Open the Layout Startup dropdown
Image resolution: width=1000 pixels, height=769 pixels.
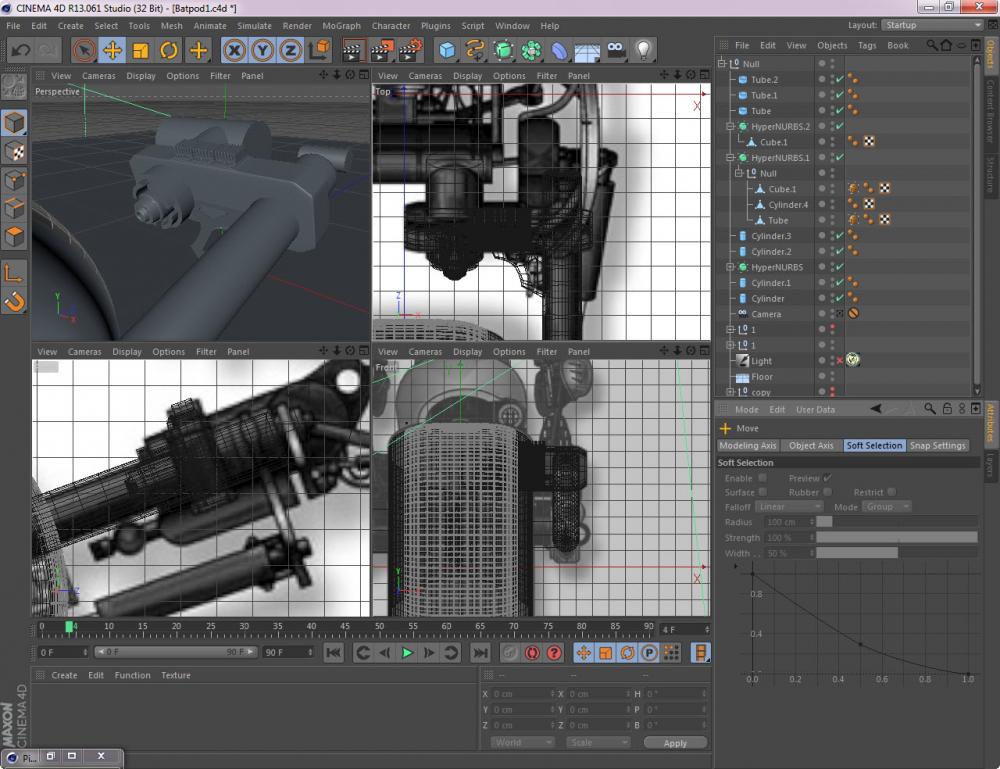932,25
